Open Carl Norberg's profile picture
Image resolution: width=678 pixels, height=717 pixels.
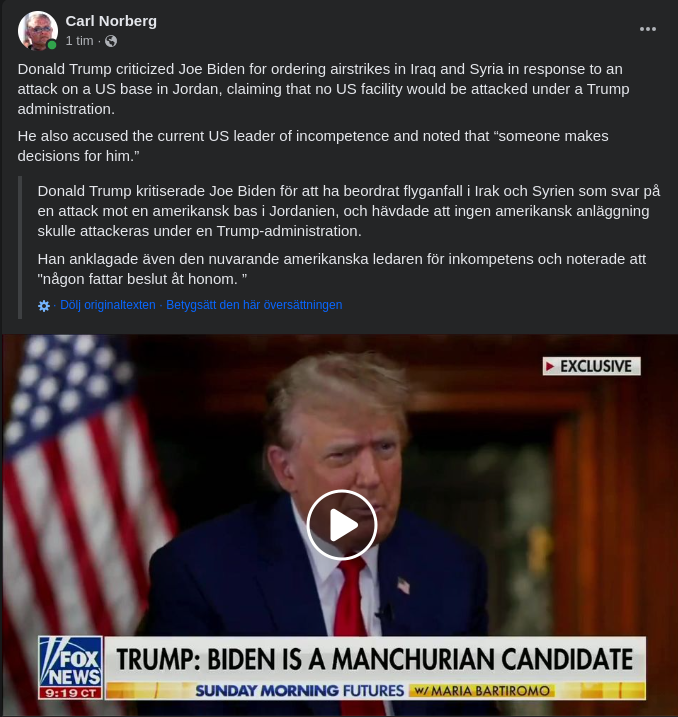click(37, 31)
